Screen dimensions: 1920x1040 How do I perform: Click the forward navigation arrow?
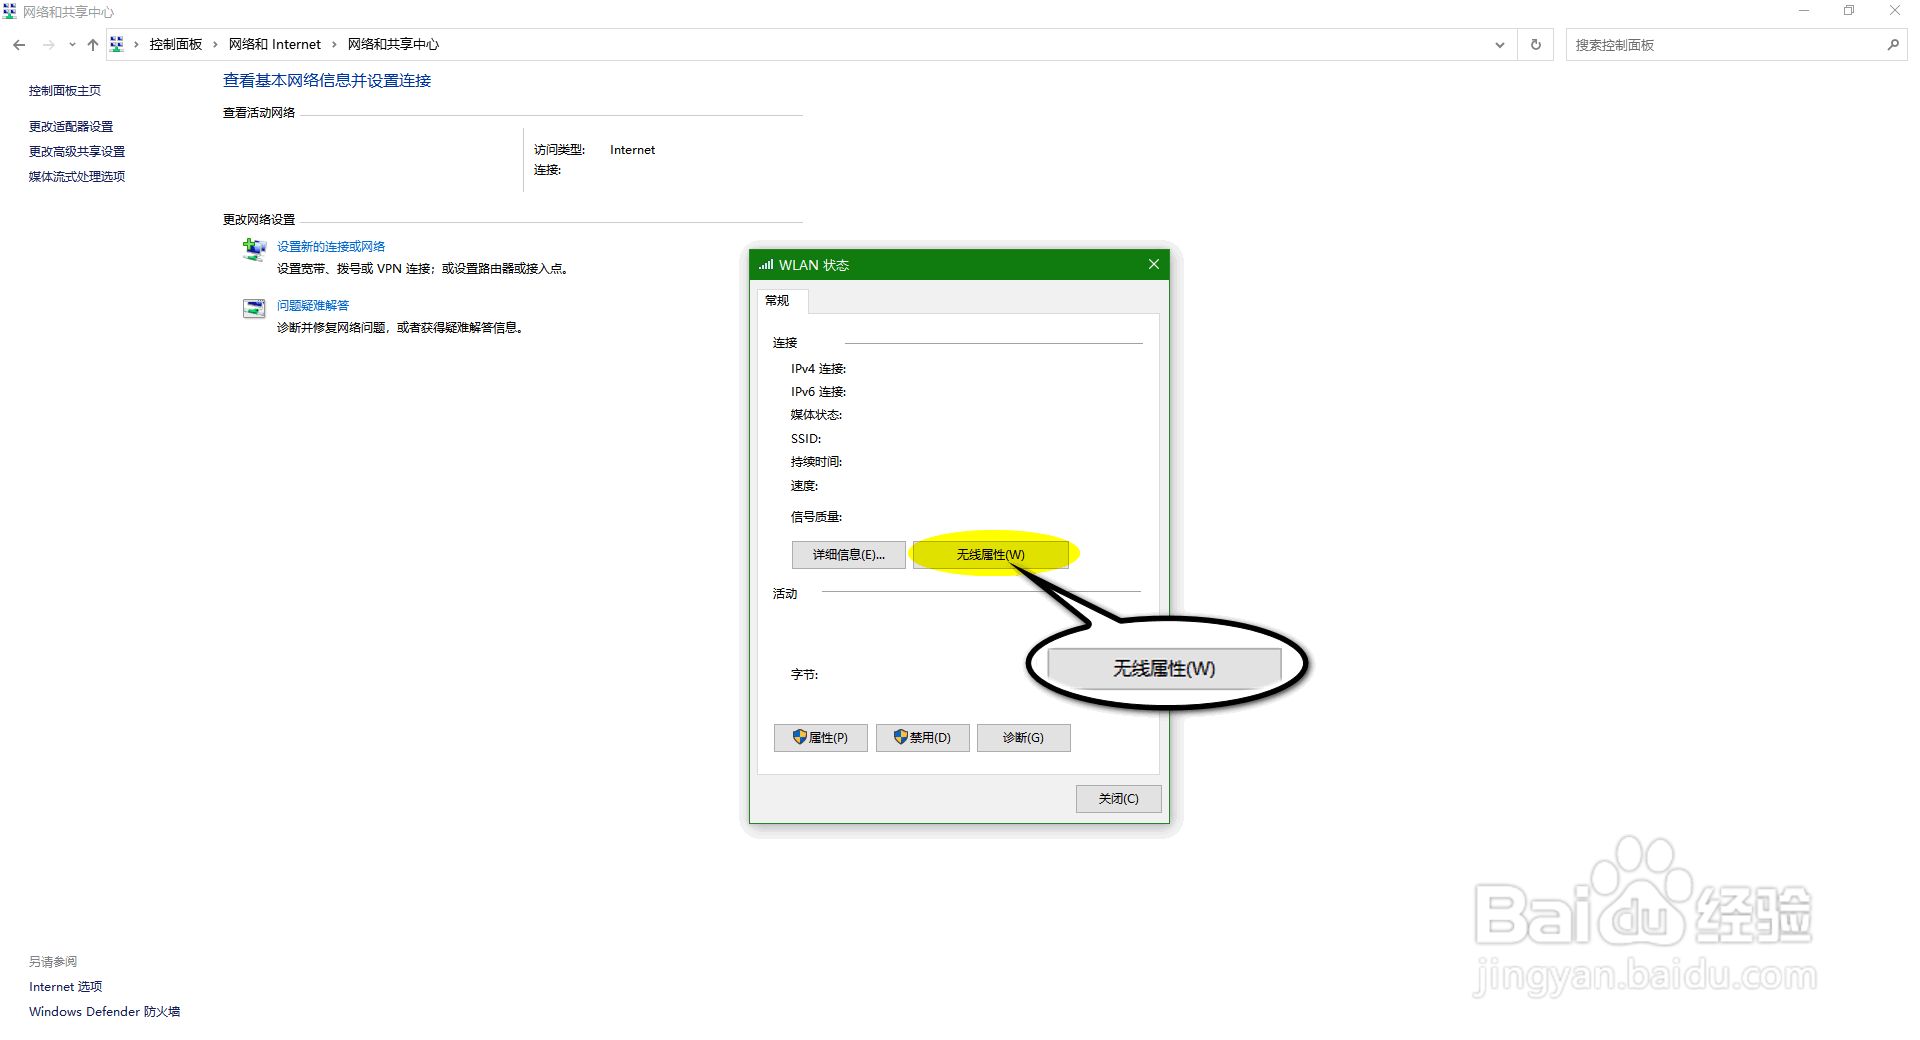click(x=48, y=45)
